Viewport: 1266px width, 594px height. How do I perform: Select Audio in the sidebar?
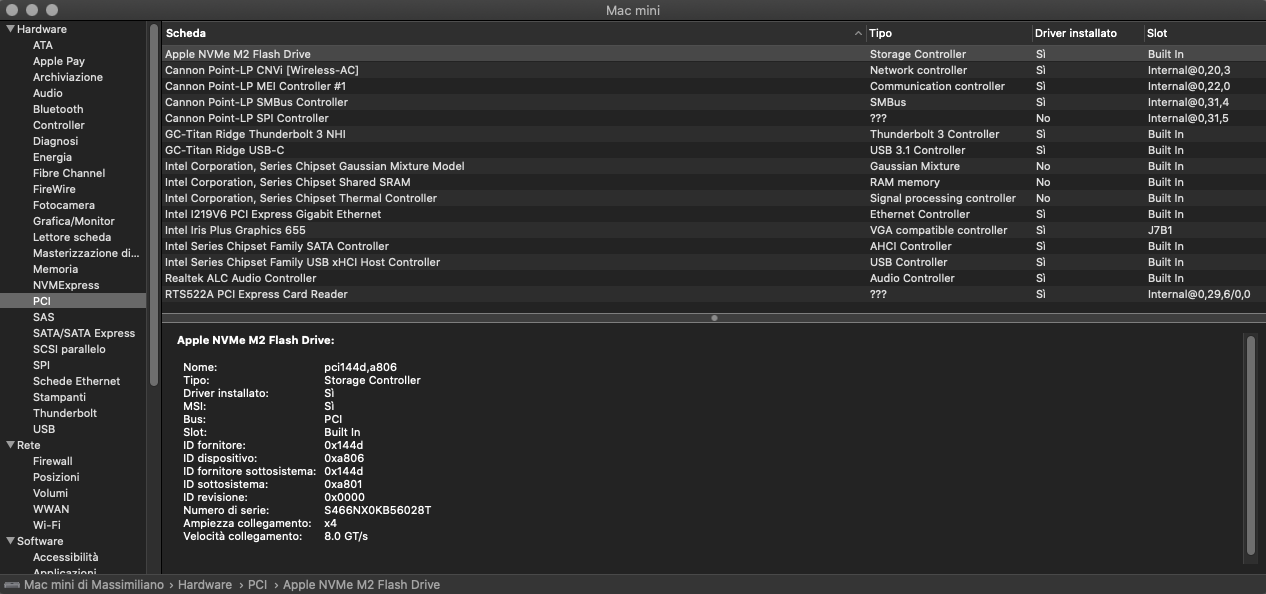pyautogui.click(x=48, y=93)
